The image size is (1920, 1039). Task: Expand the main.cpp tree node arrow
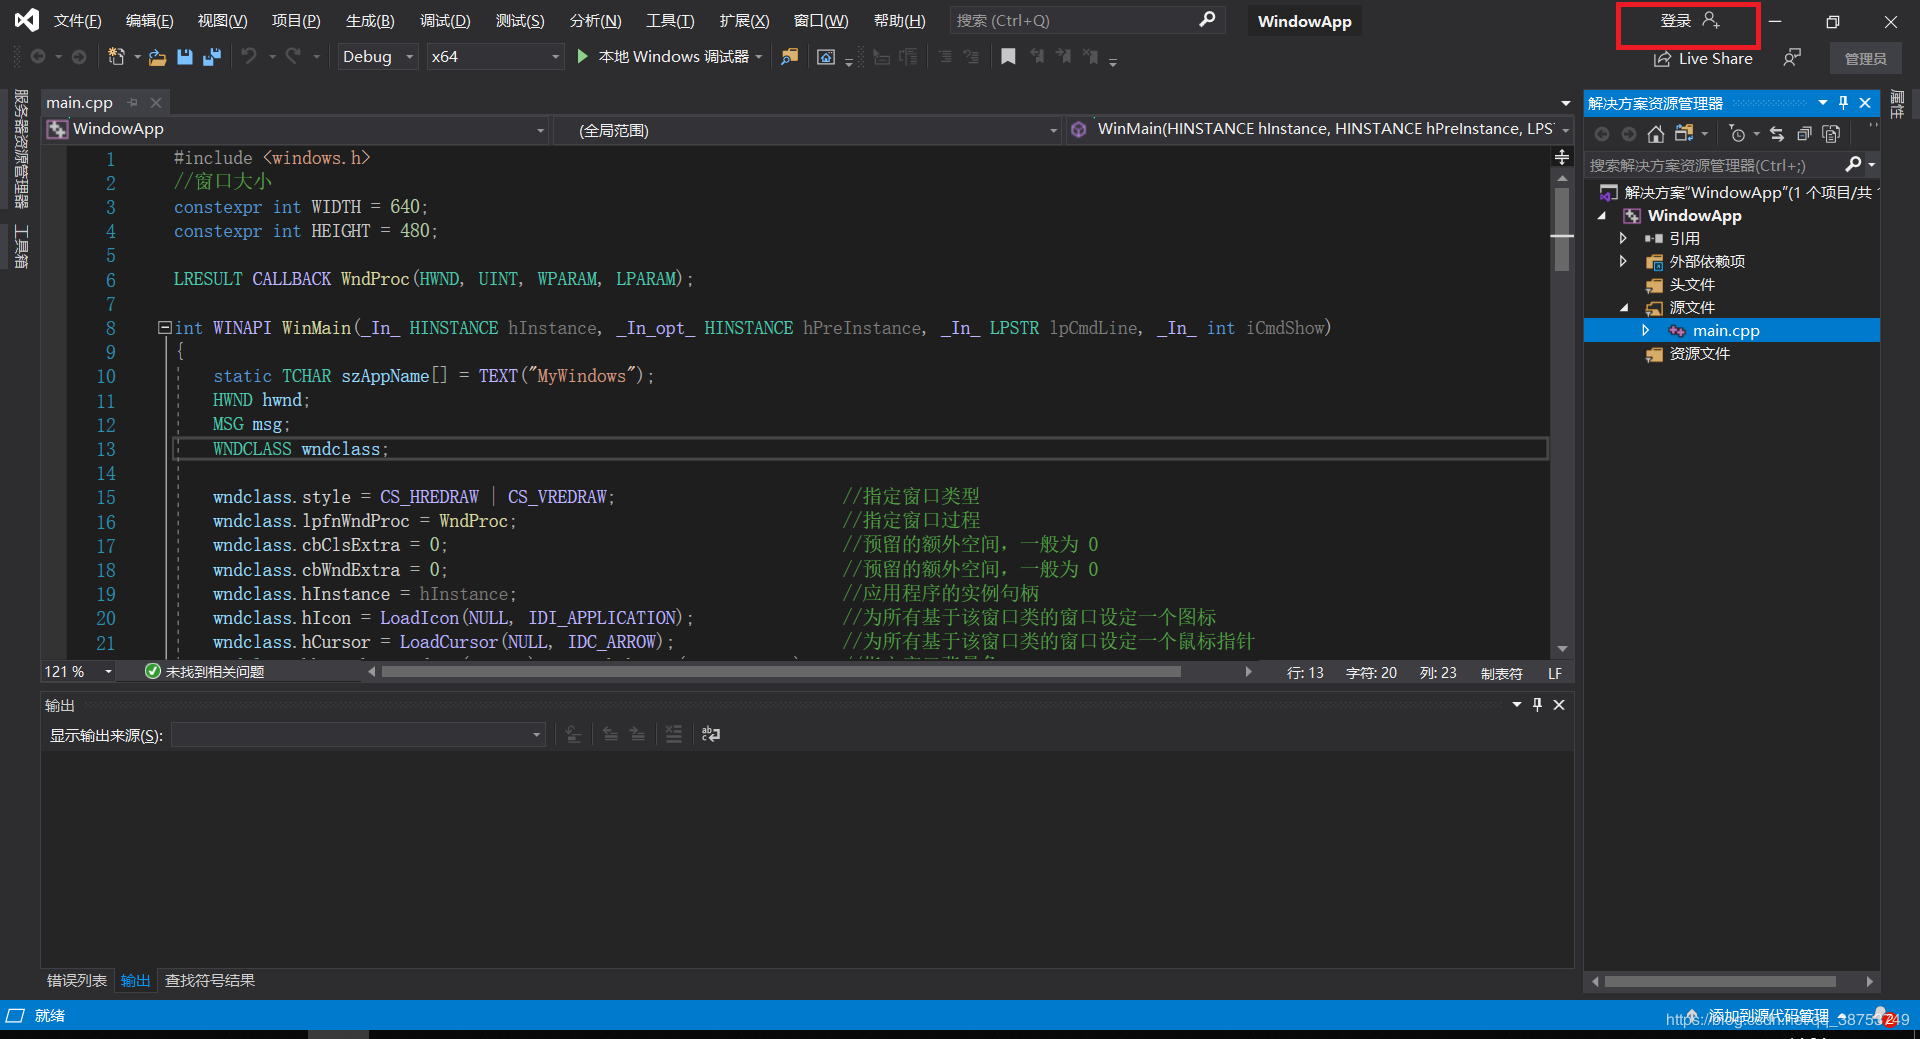1646,331
